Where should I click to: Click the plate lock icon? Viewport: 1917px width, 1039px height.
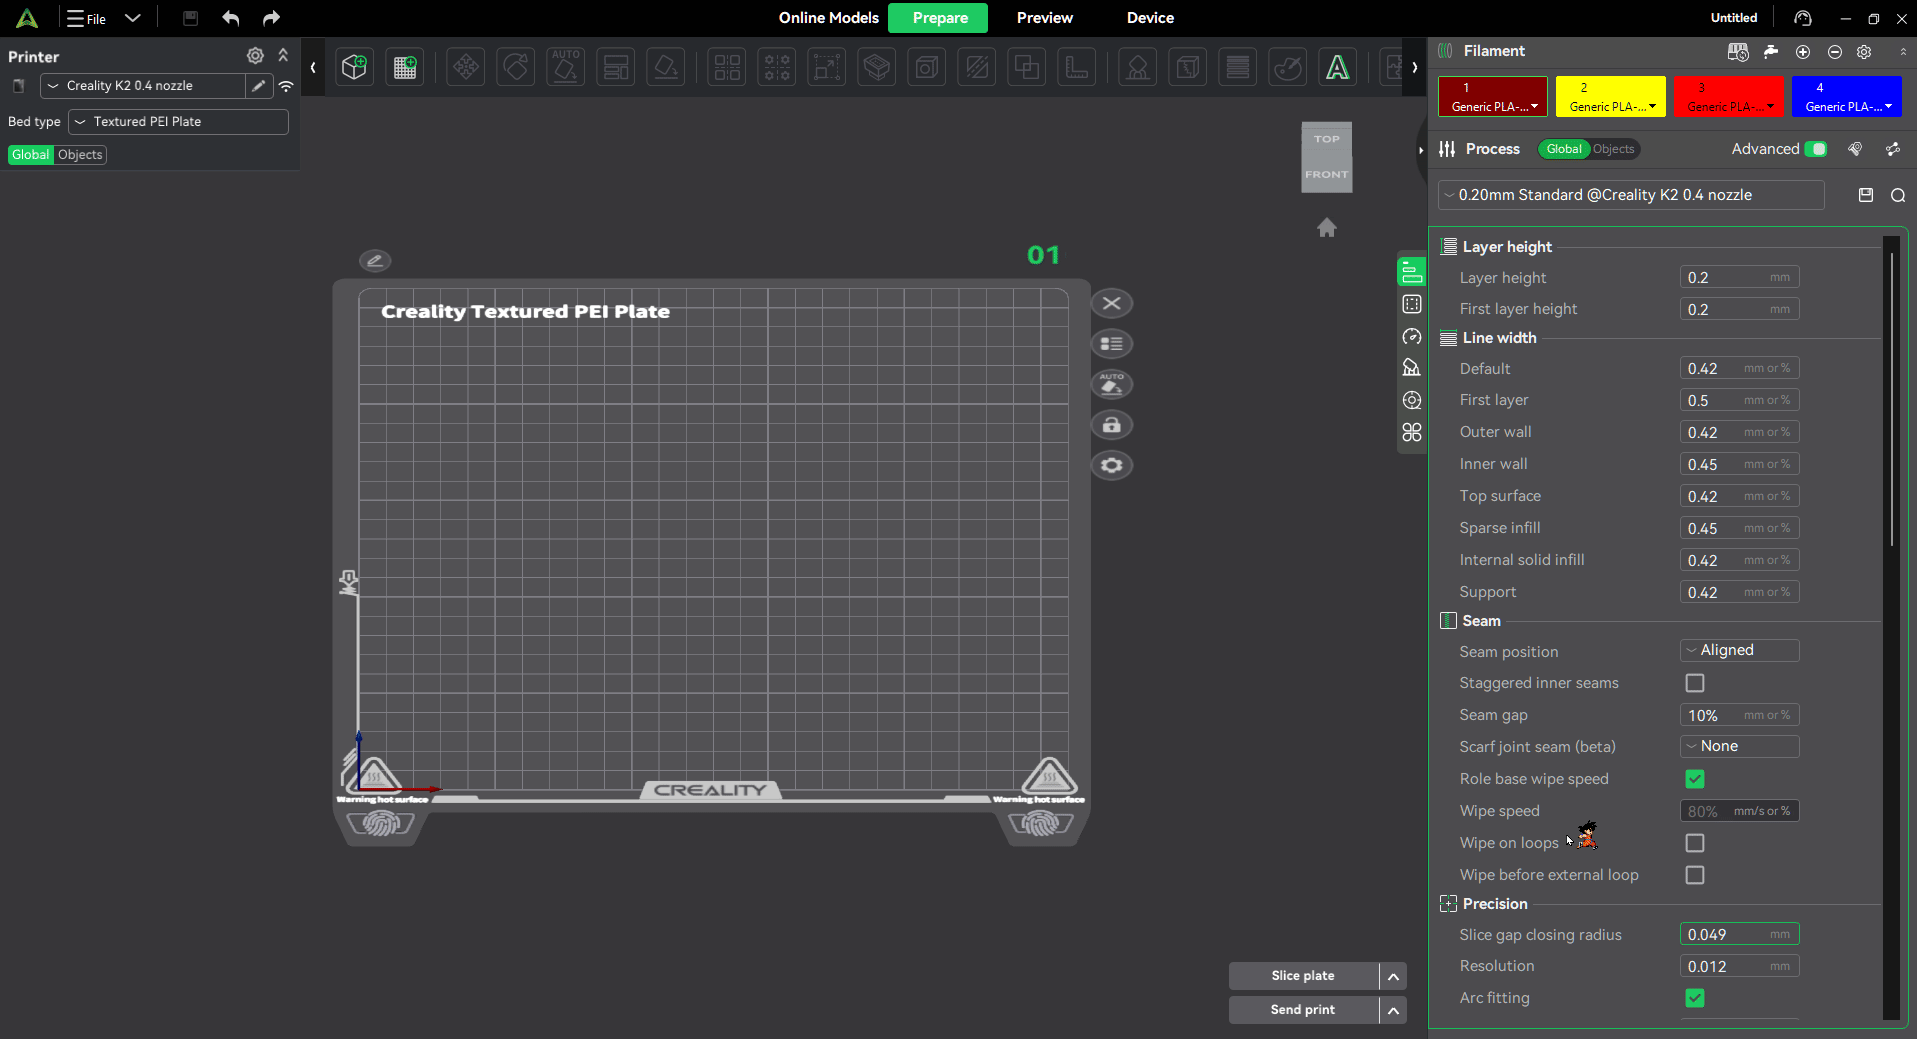coord(1111,425)
